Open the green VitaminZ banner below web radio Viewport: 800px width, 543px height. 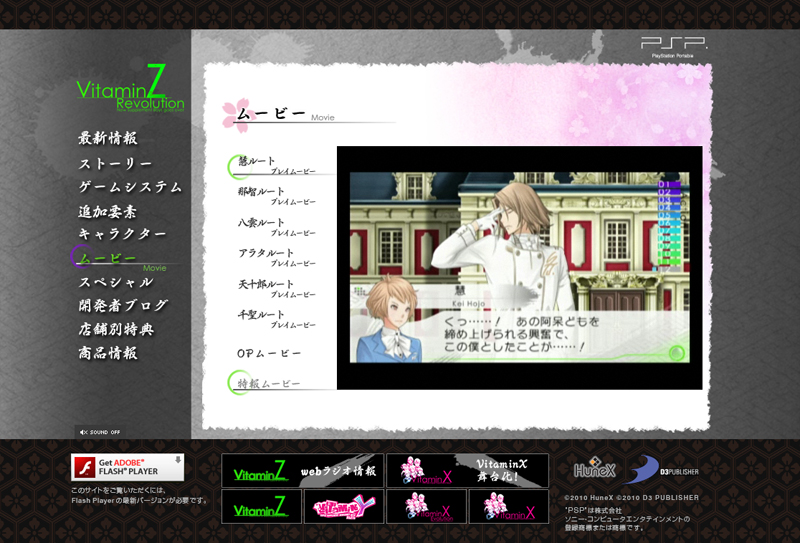(x=261, y=506)
